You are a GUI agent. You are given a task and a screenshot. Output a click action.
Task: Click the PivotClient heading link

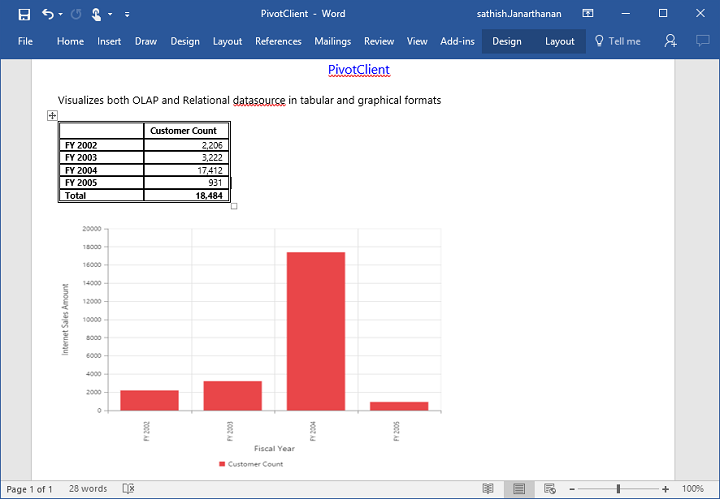(358, 70)
